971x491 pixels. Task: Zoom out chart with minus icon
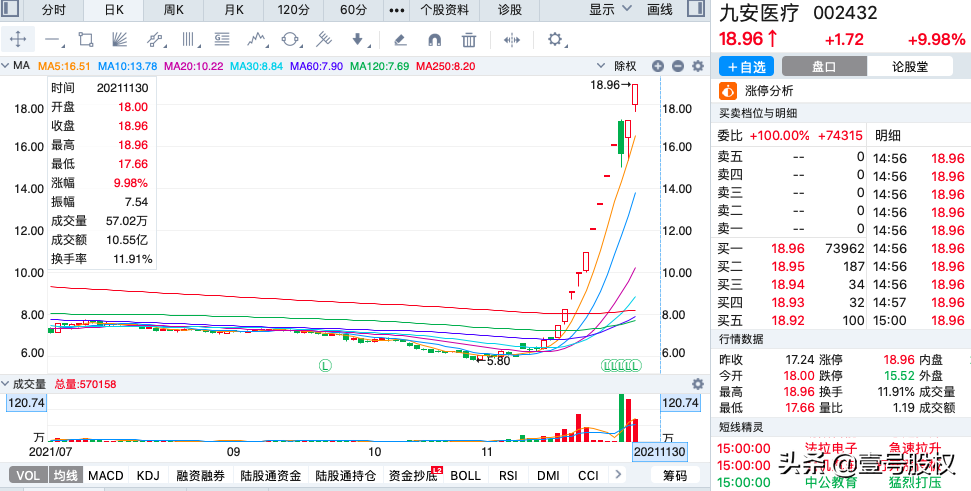click(678, 66)
